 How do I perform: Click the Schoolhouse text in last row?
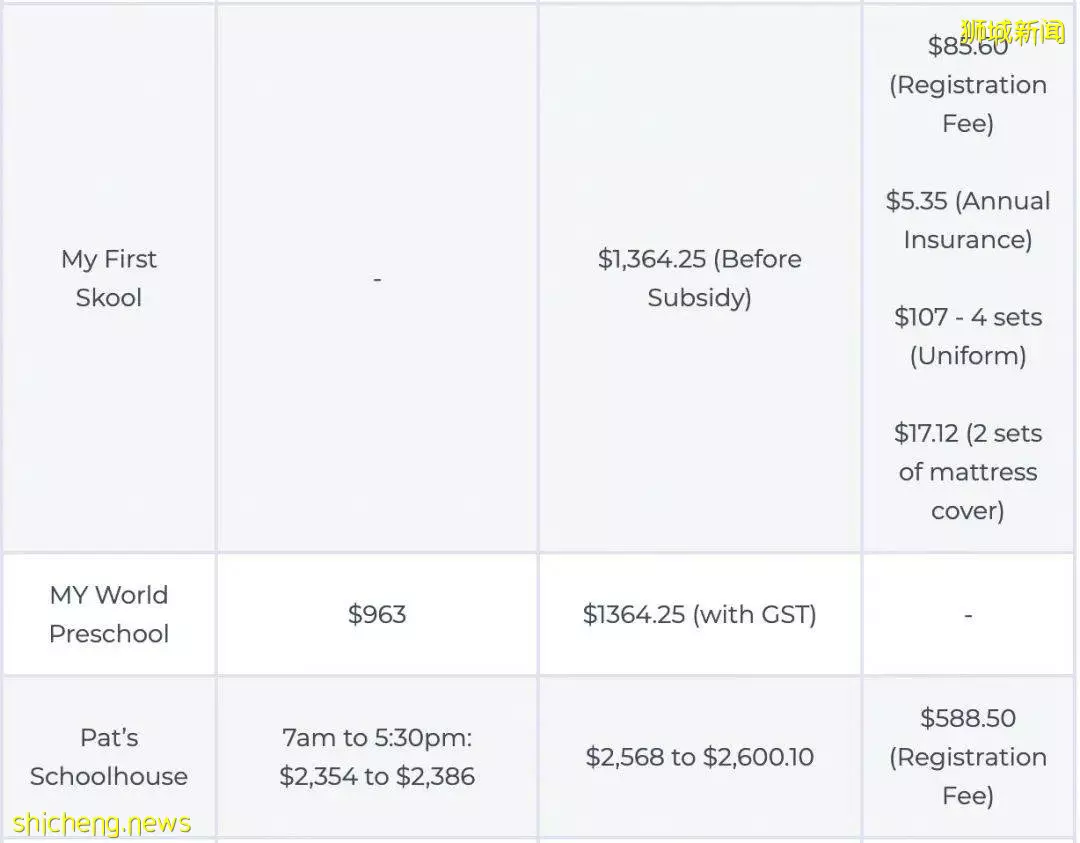(x=109, y=776)
